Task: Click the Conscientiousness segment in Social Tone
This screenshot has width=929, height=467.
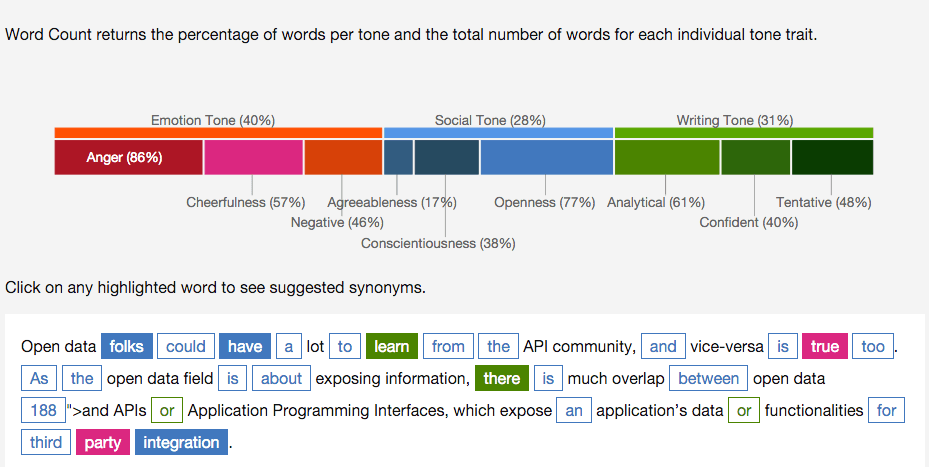Action: (x=446, y=157)
